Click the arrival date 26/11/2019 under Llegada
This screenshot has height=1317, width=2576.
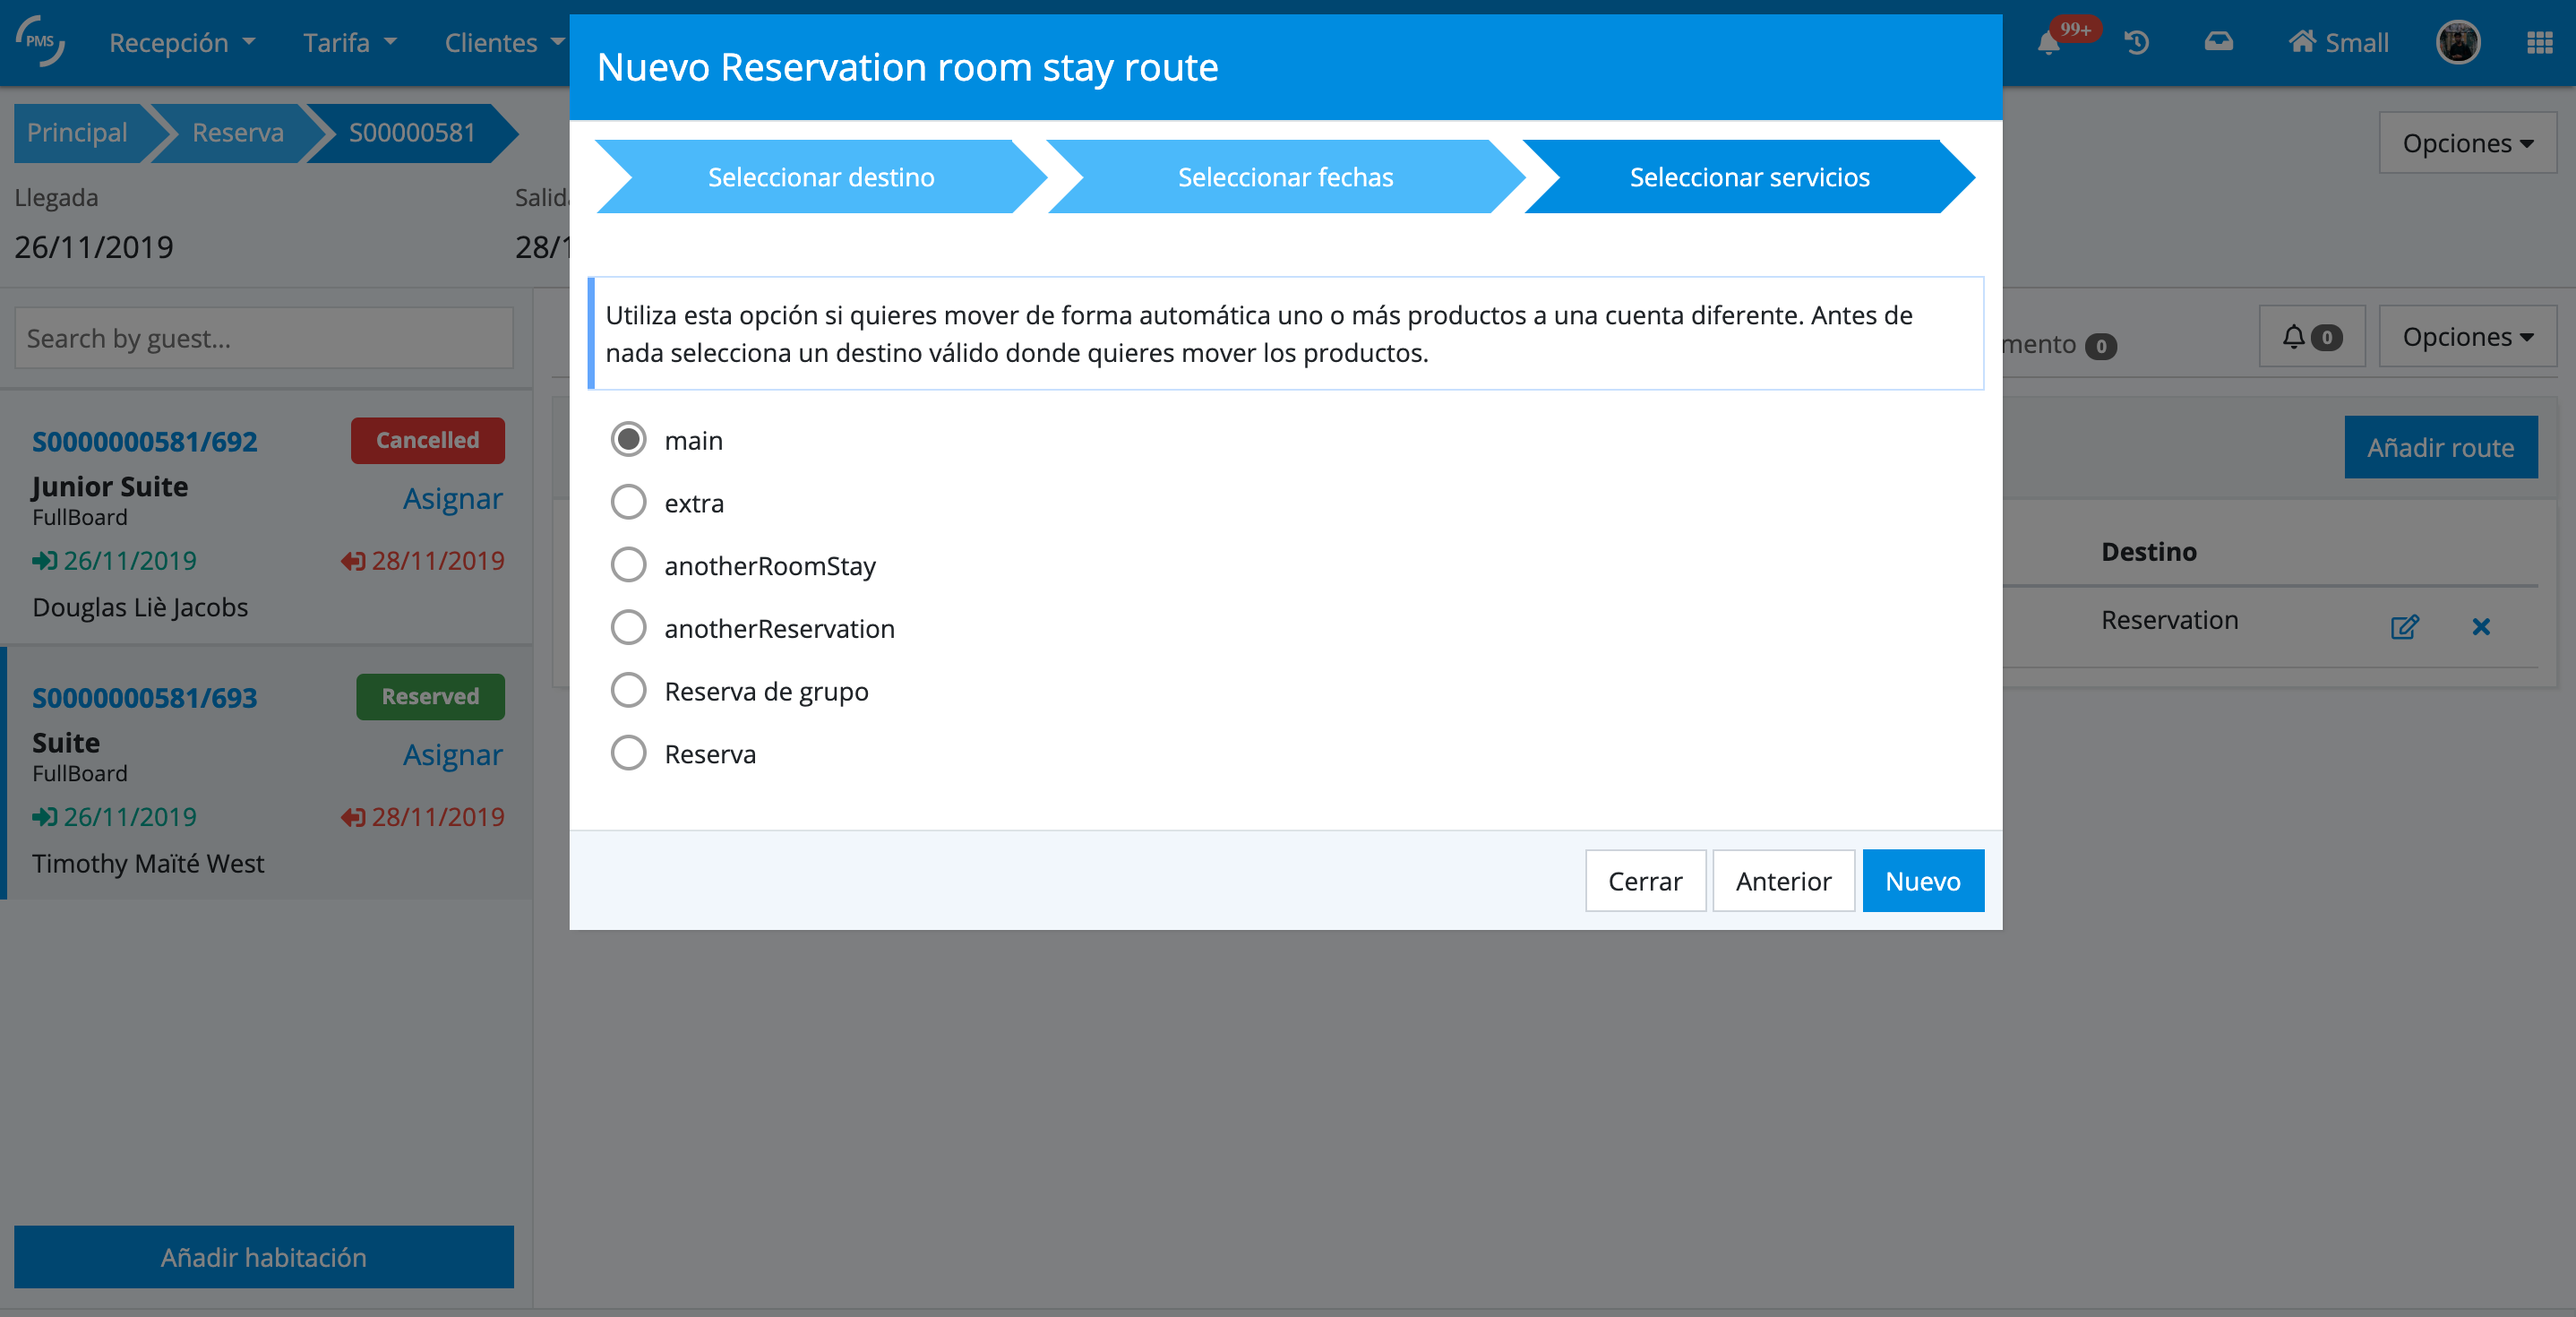(x=94, y=247)
